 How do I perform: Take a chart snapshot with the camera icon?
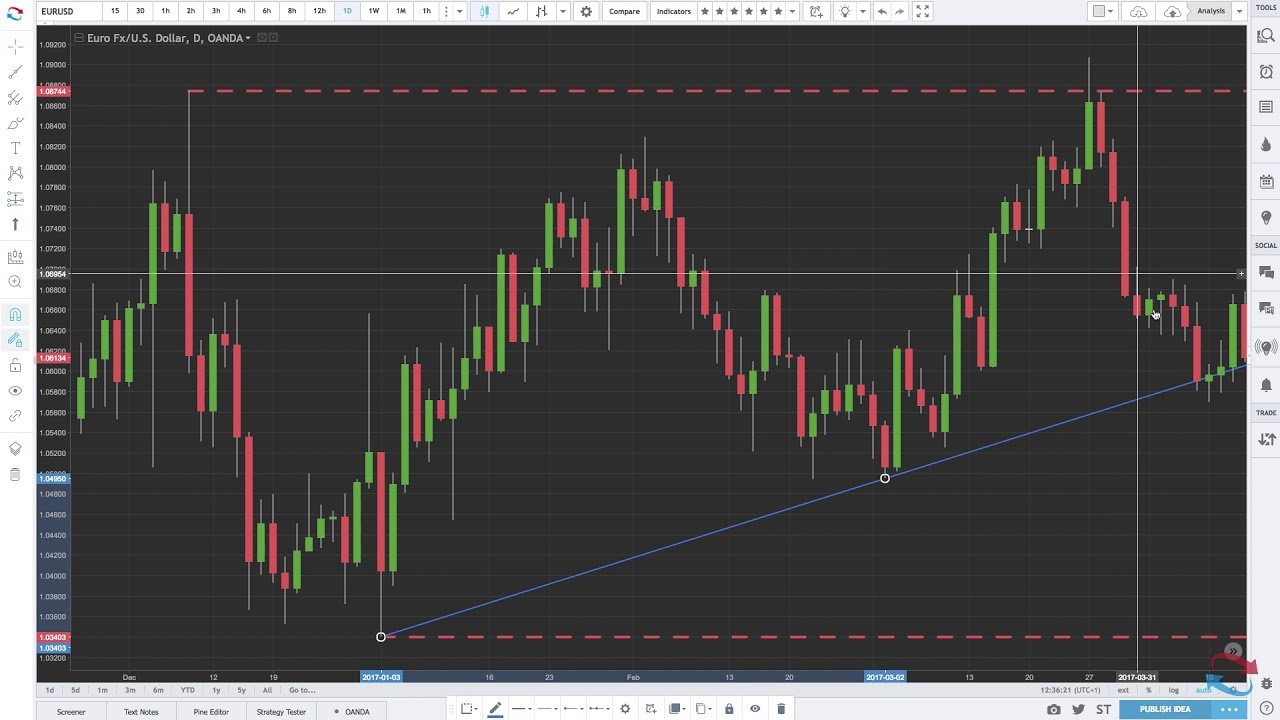pyautogui.click(x=1053, y=709)
